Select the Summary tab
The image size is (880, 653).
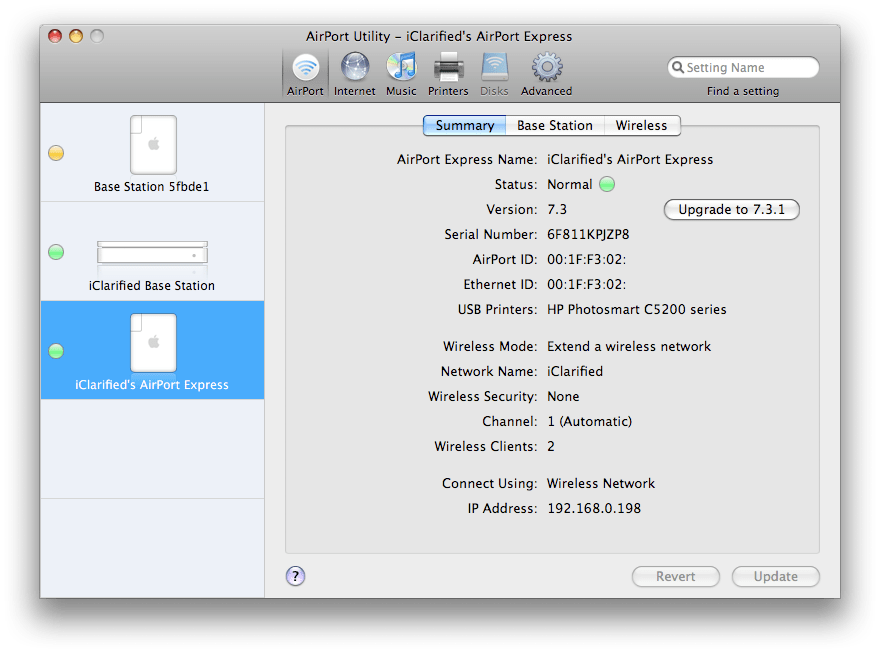coord(464,125)
